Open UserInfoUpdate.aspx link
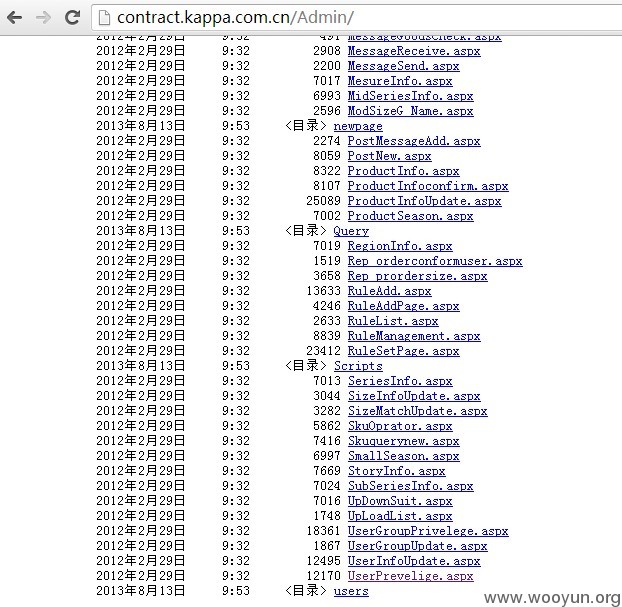This screenshot has height=607, width=622. point(414,561)
